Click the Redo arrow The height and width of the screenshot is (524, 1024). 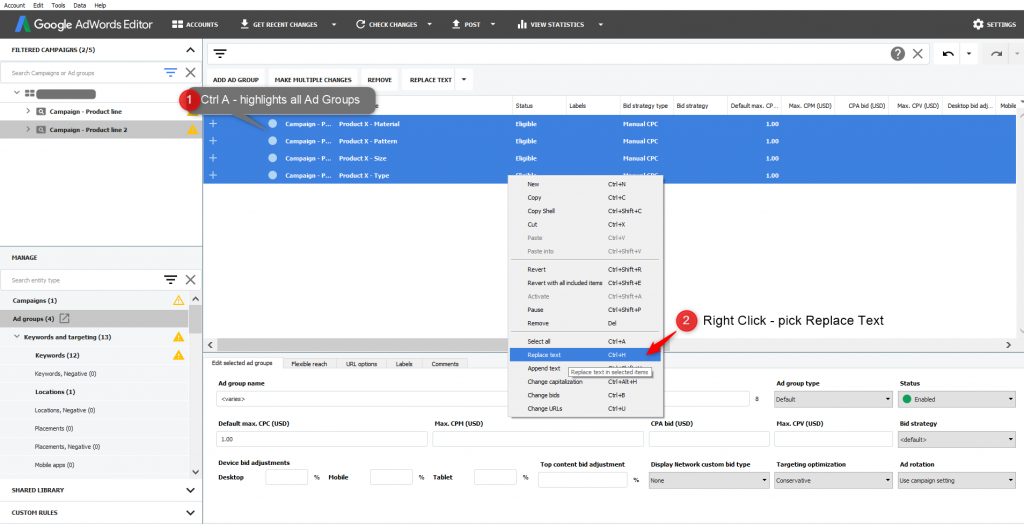(x=996, y=54)
